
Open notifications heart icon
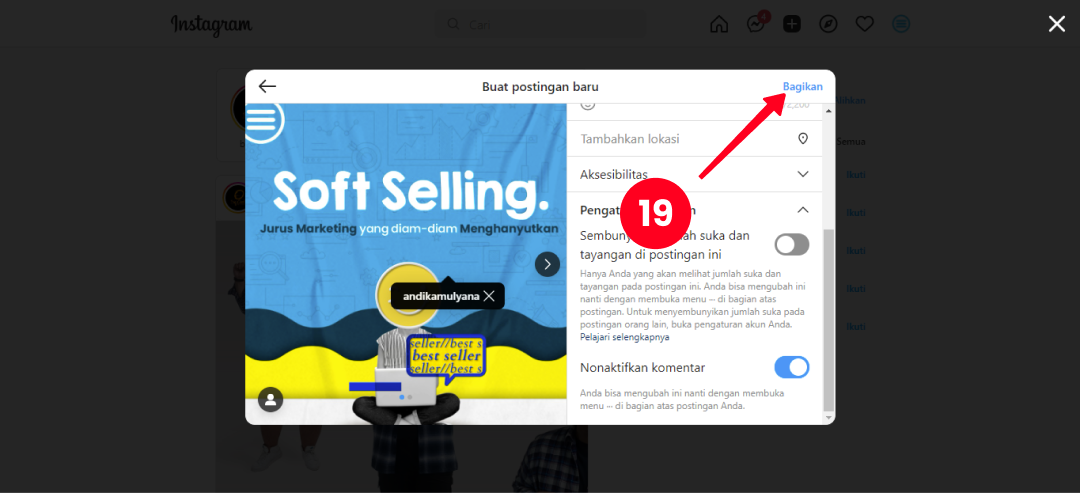point(865,24)
